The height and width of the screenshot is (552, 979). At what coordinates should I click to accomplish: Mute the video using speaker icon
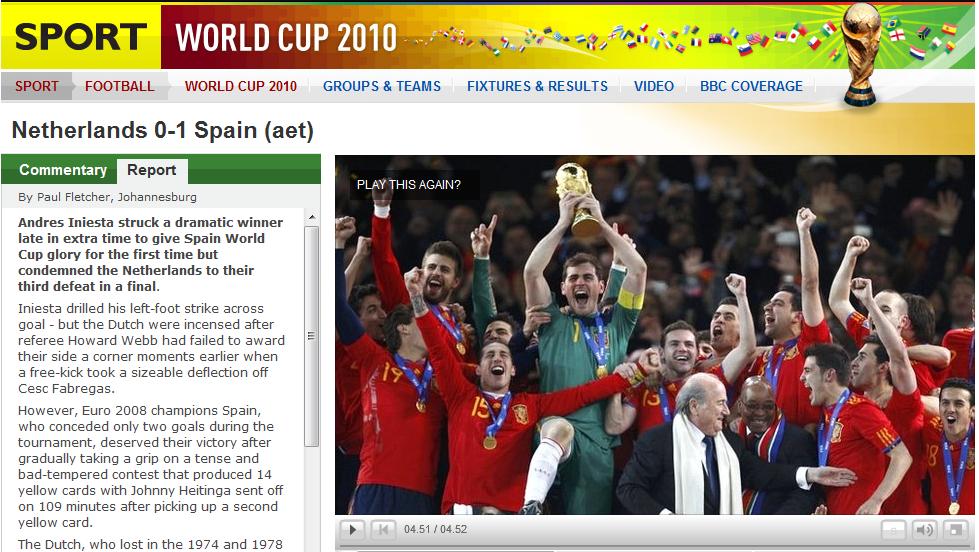[923, 530]
